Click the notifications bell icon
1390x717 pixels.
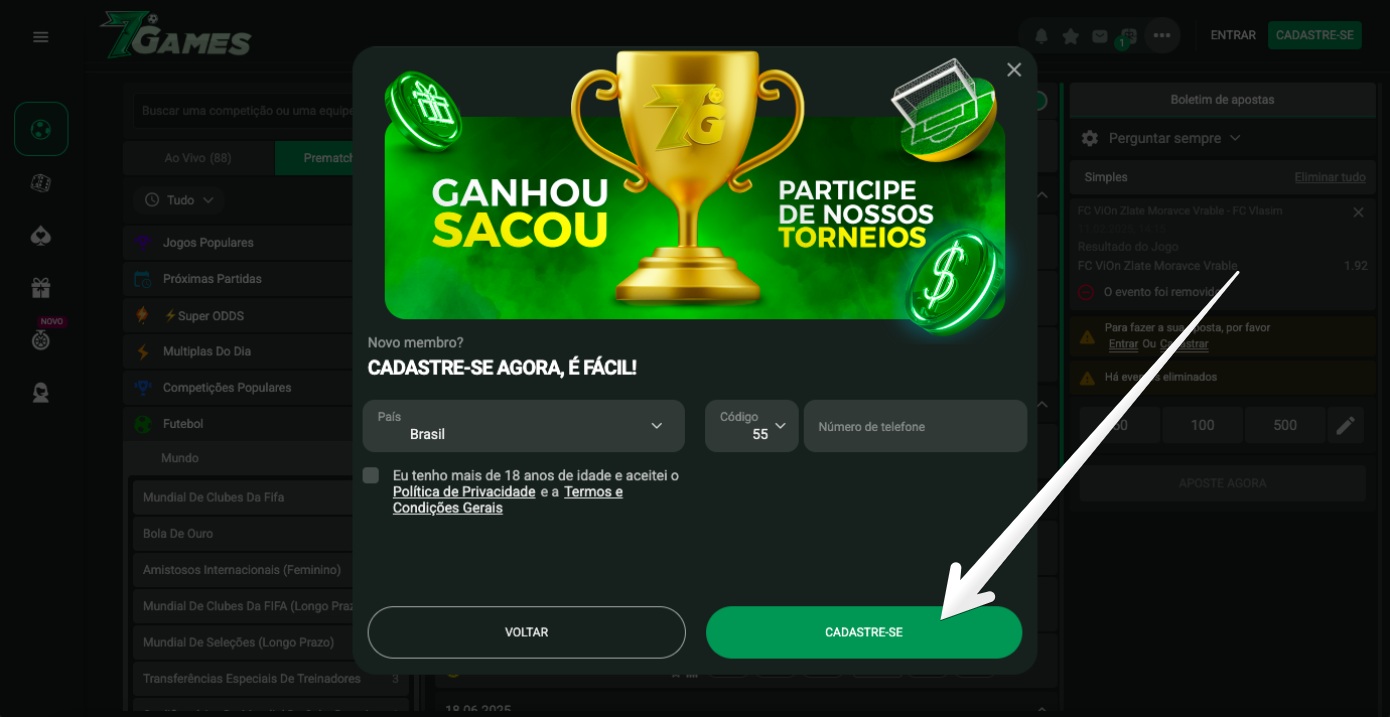[x=1041, y=36]
